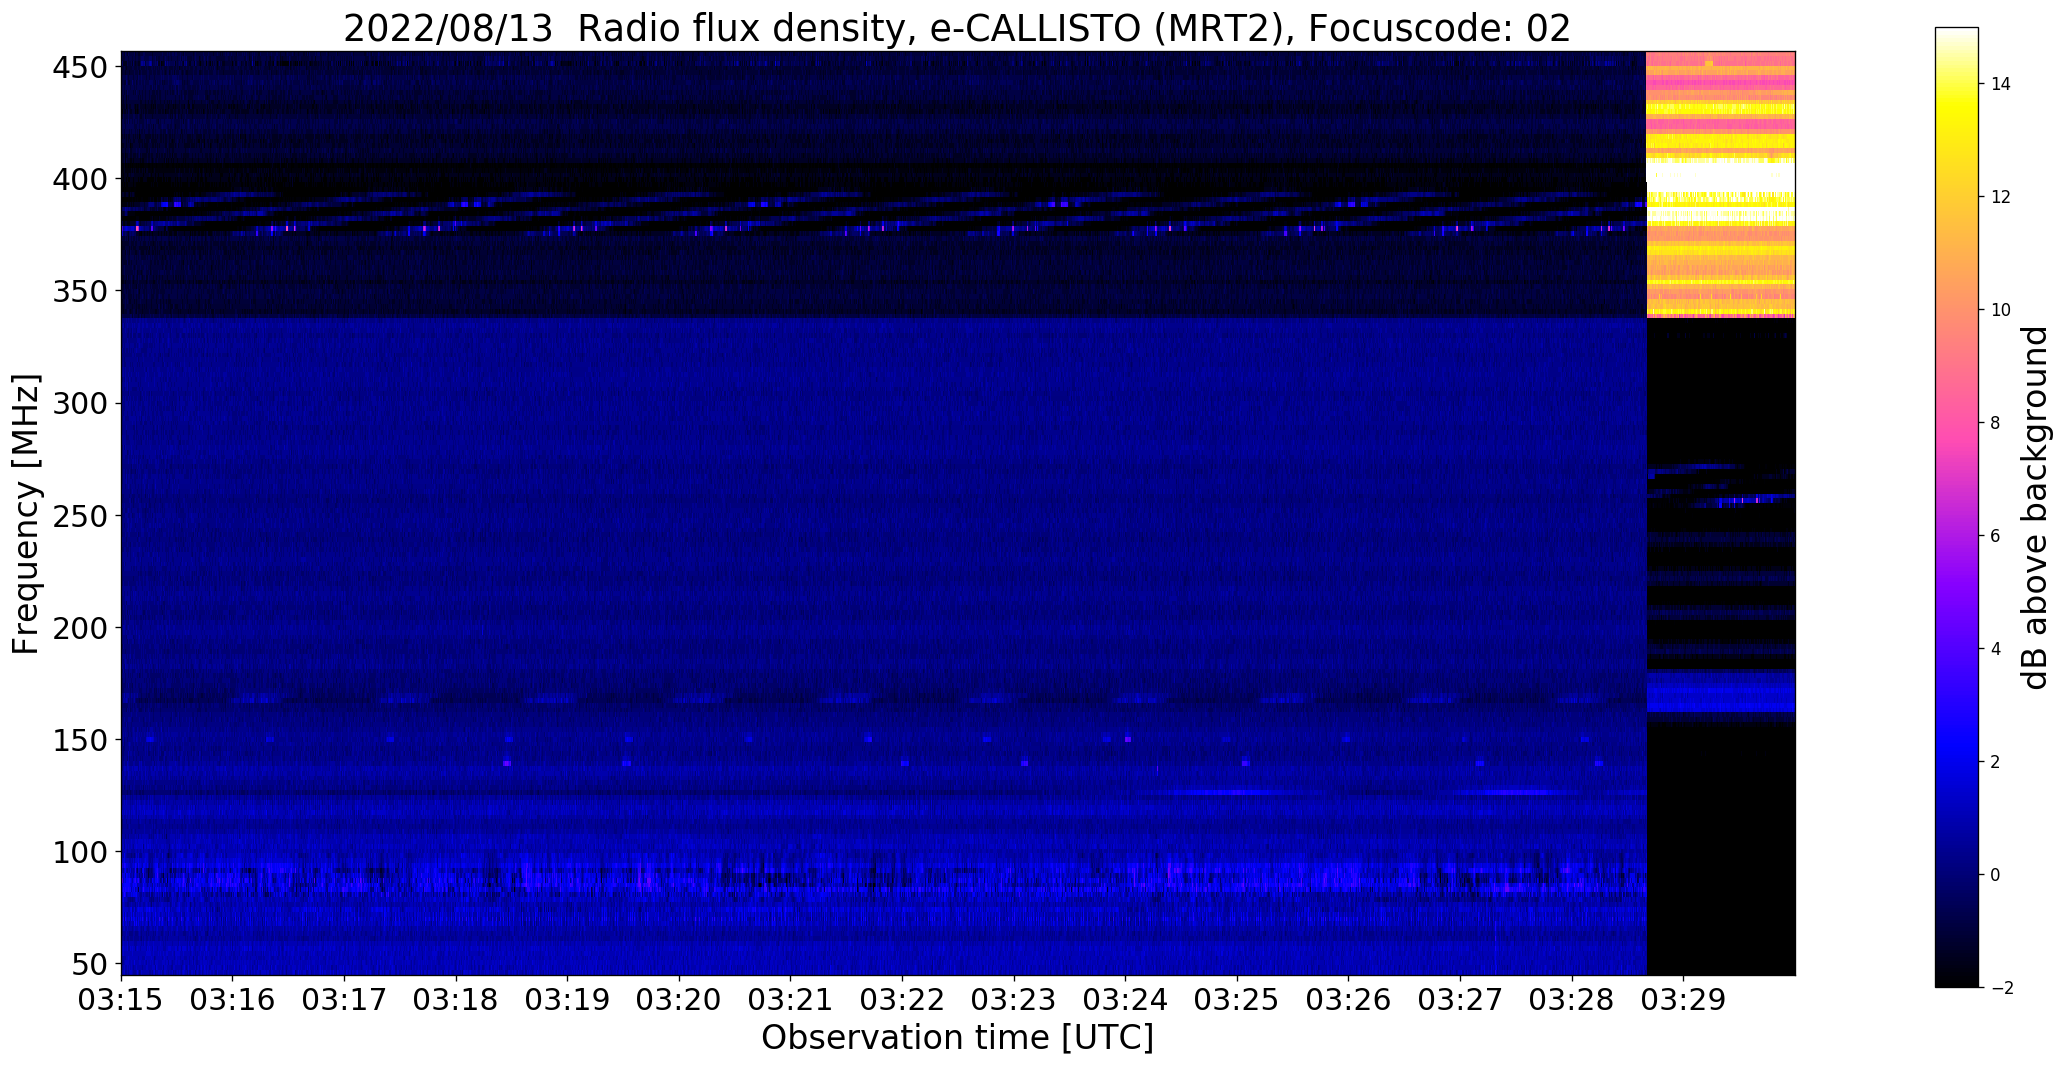Click the 03:24 time tick label
The image size is (2066, 1067).
[x=1126, y=999]
